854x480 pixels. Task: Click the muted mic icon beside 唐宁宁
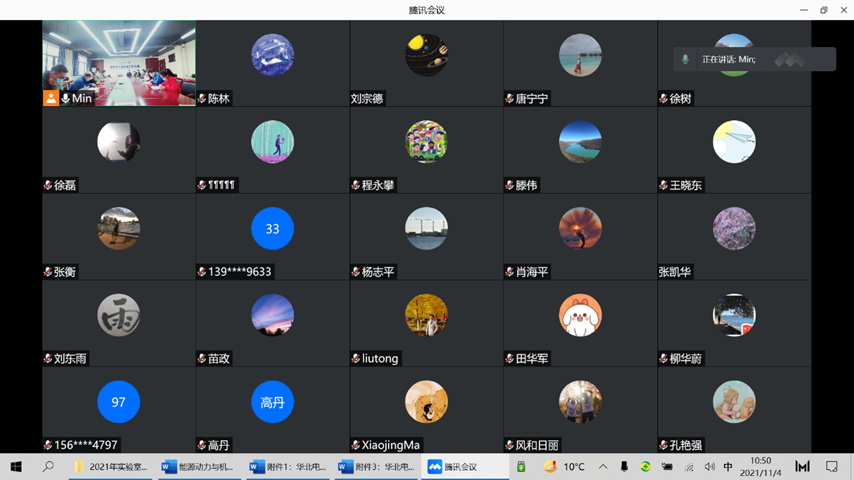510,99
